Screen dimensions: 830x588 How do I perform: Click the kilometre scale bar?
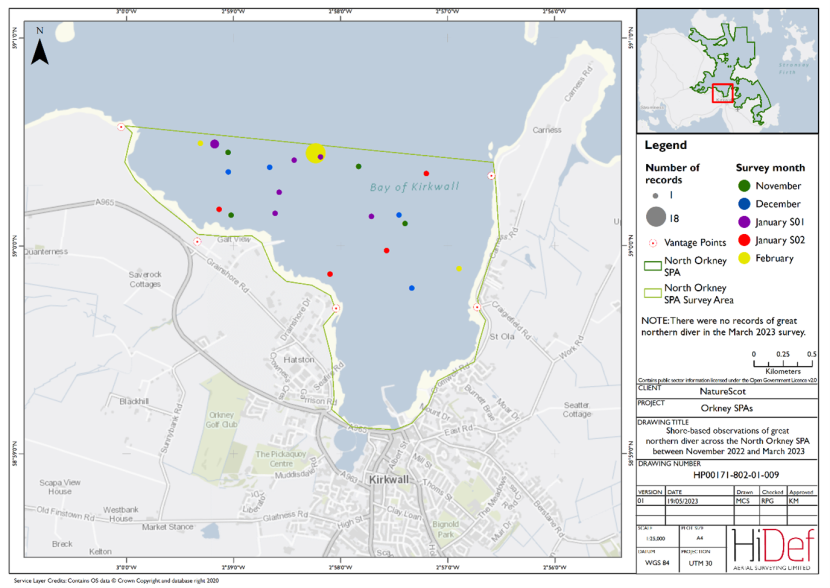[x=783, y=364]
